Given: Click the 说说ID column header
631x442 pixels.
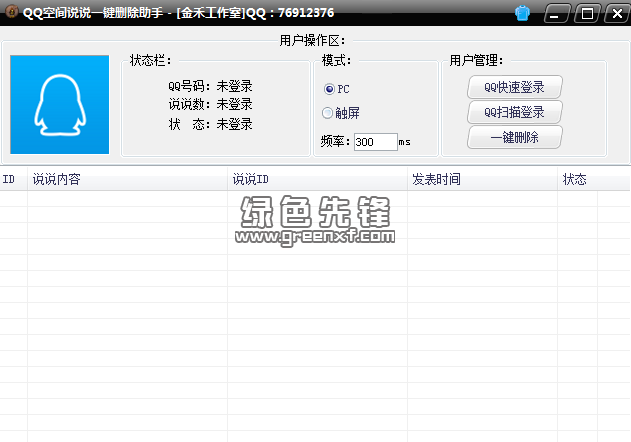Looking at the screenshot, I should click(x=318, y=179).
